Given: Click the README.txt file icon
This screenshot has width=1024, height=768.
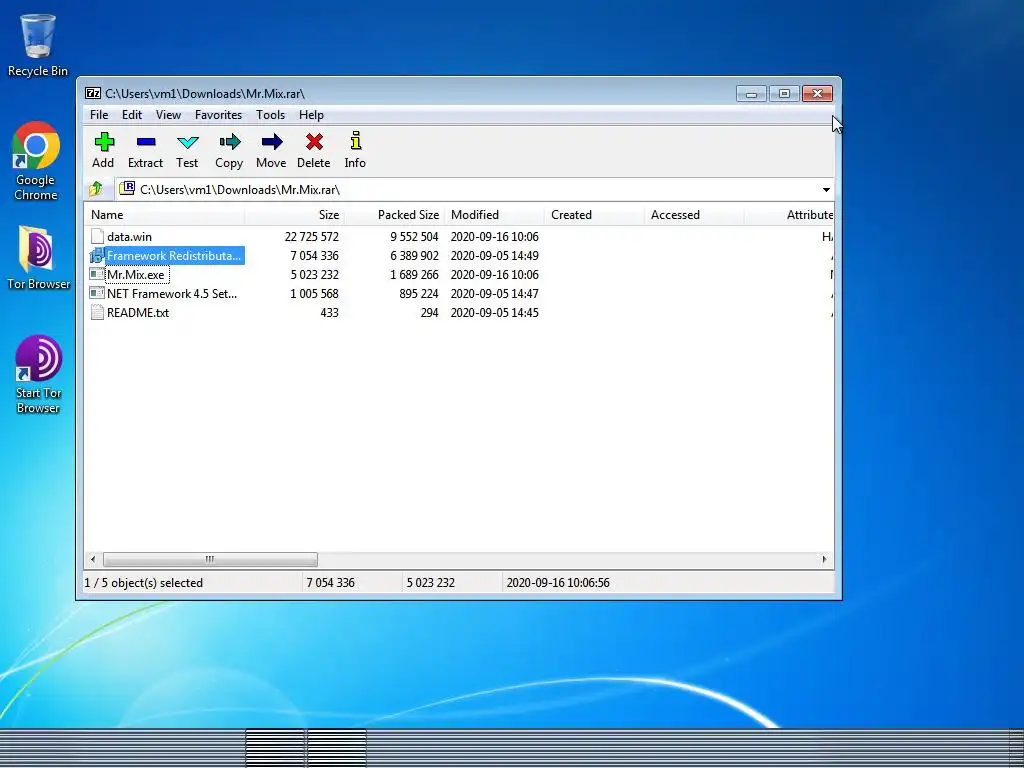Looking at the screenshot, I should pyautogui.click(x=97, y=312).
